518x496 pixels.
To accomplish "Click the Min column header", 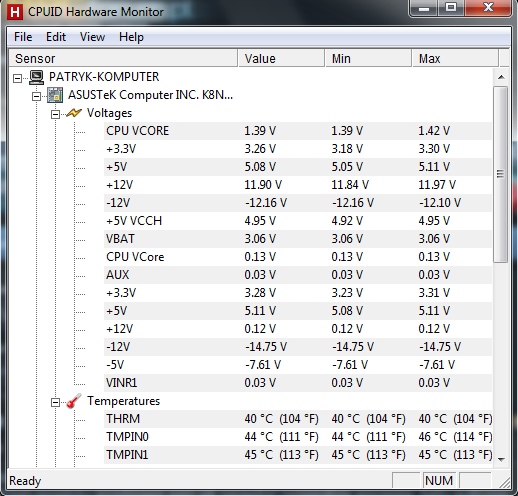I will [368, 59].
